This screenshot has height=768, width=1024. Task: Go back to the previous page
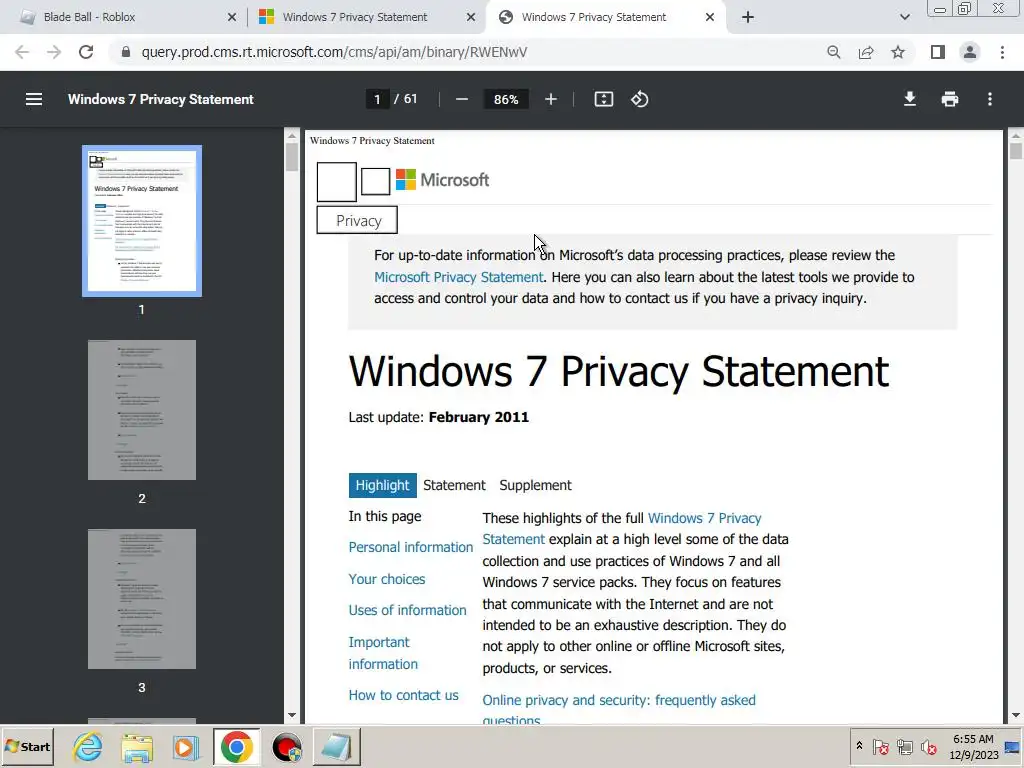tap(22, 52)
